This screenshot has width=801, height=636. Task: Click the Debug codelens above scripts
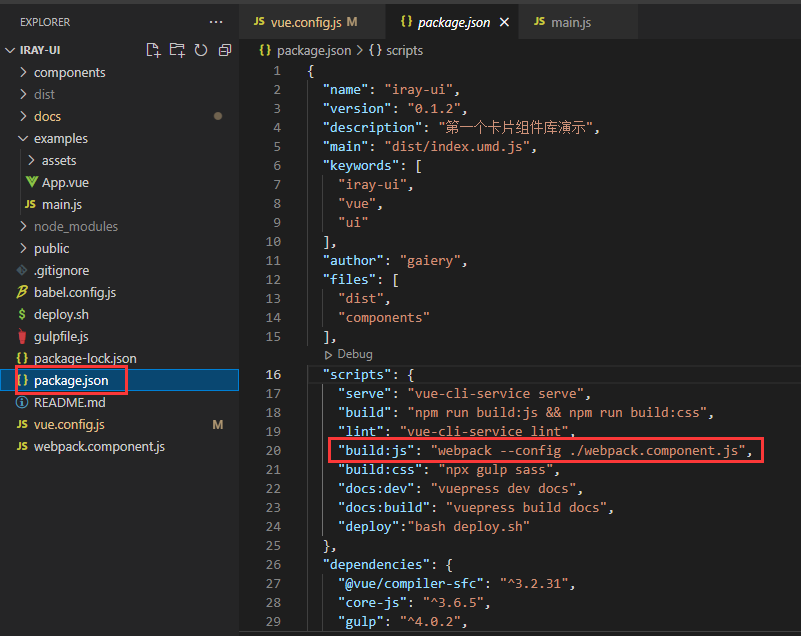(348, 354)
